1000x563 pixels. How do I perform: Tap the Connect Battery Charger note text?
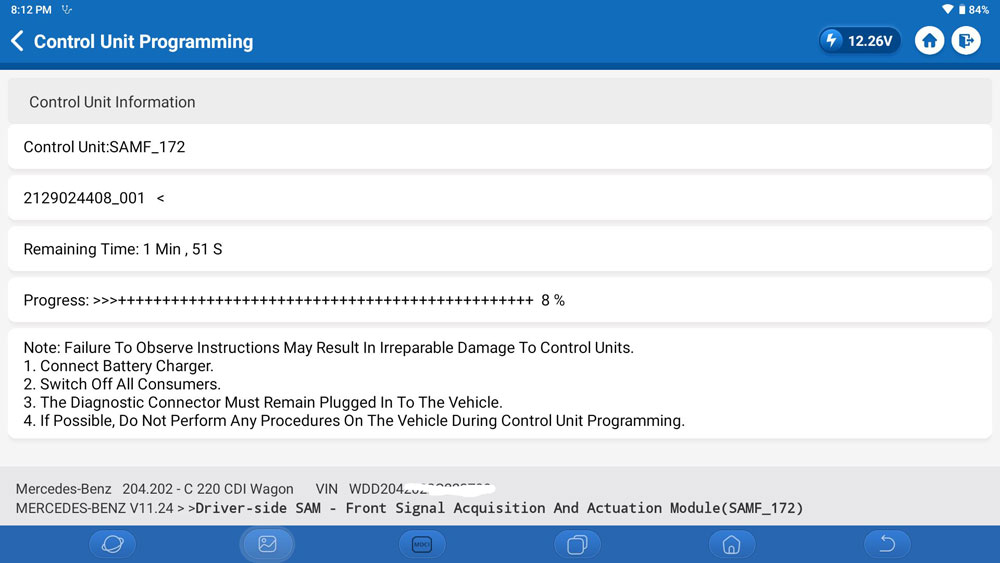click(x=119, y=366)
